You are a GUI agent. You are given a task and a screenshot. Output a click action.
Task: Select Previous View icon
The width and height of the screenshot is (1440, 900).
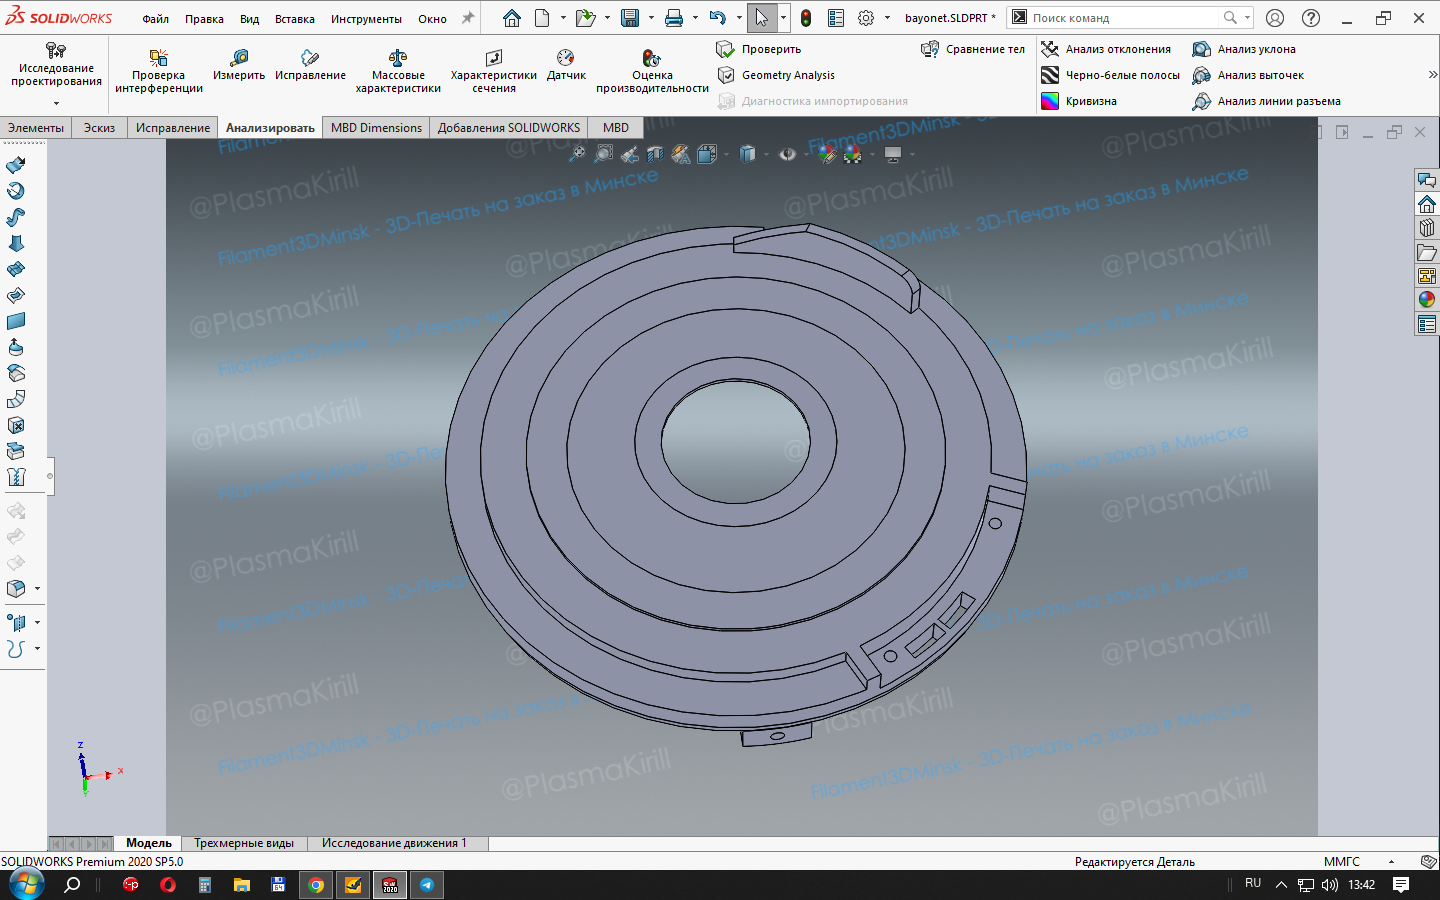tap(629, 154)
